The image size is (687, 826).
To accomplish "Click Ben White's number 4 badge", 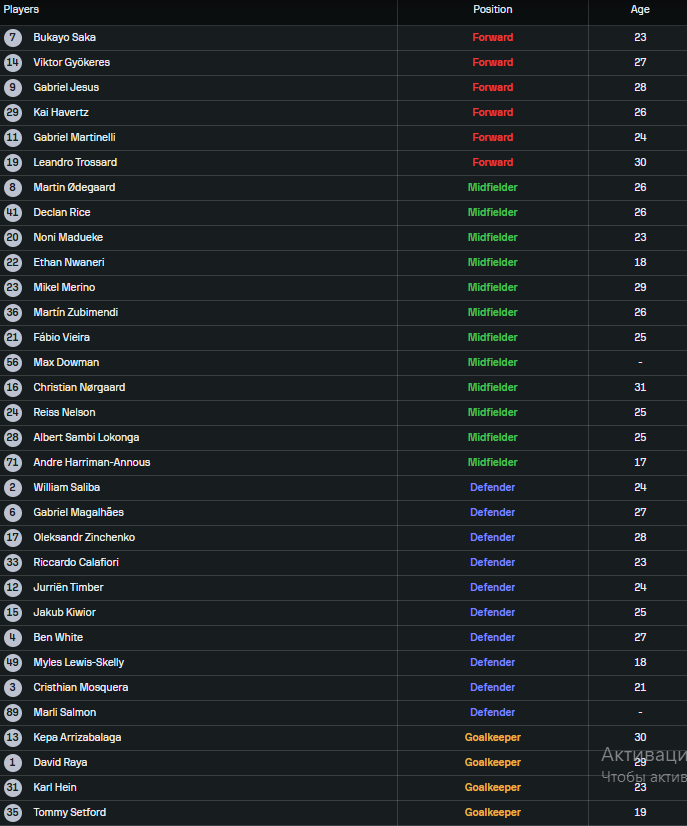I will [12, 637].
